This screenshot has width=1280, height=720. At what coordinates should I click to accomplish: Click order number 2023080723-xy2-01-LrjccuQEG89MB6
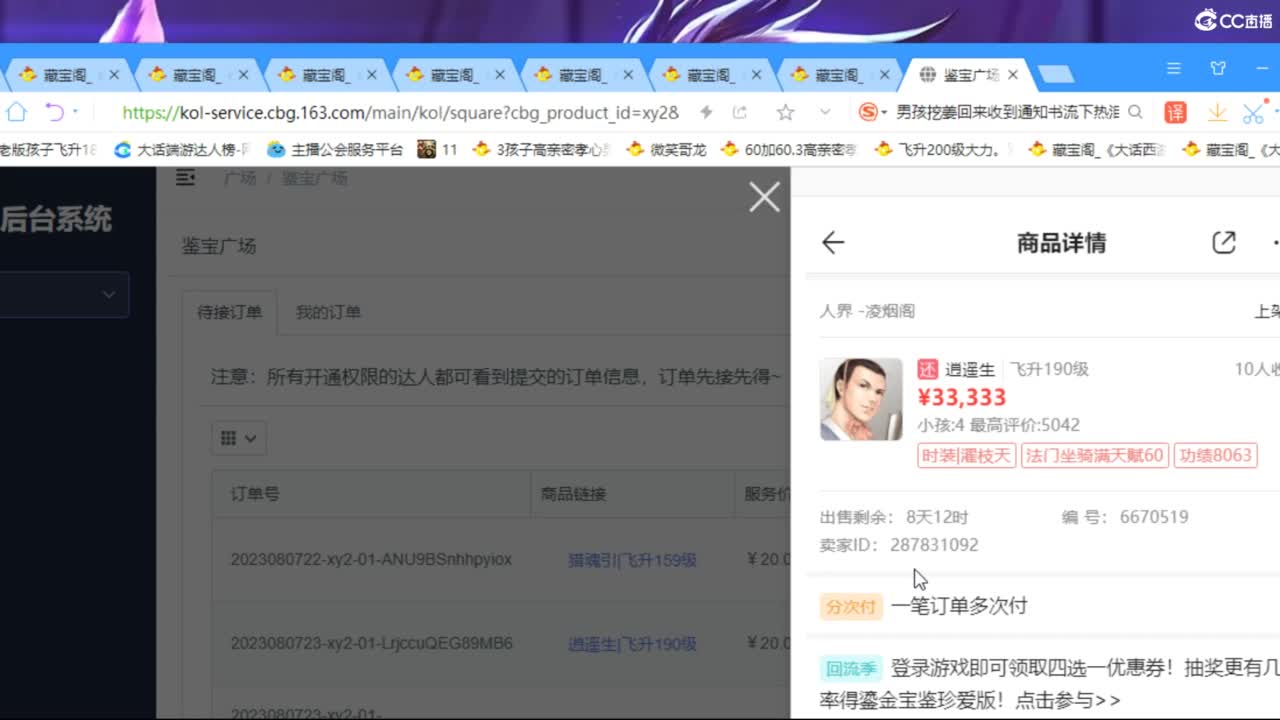point(371,643)
